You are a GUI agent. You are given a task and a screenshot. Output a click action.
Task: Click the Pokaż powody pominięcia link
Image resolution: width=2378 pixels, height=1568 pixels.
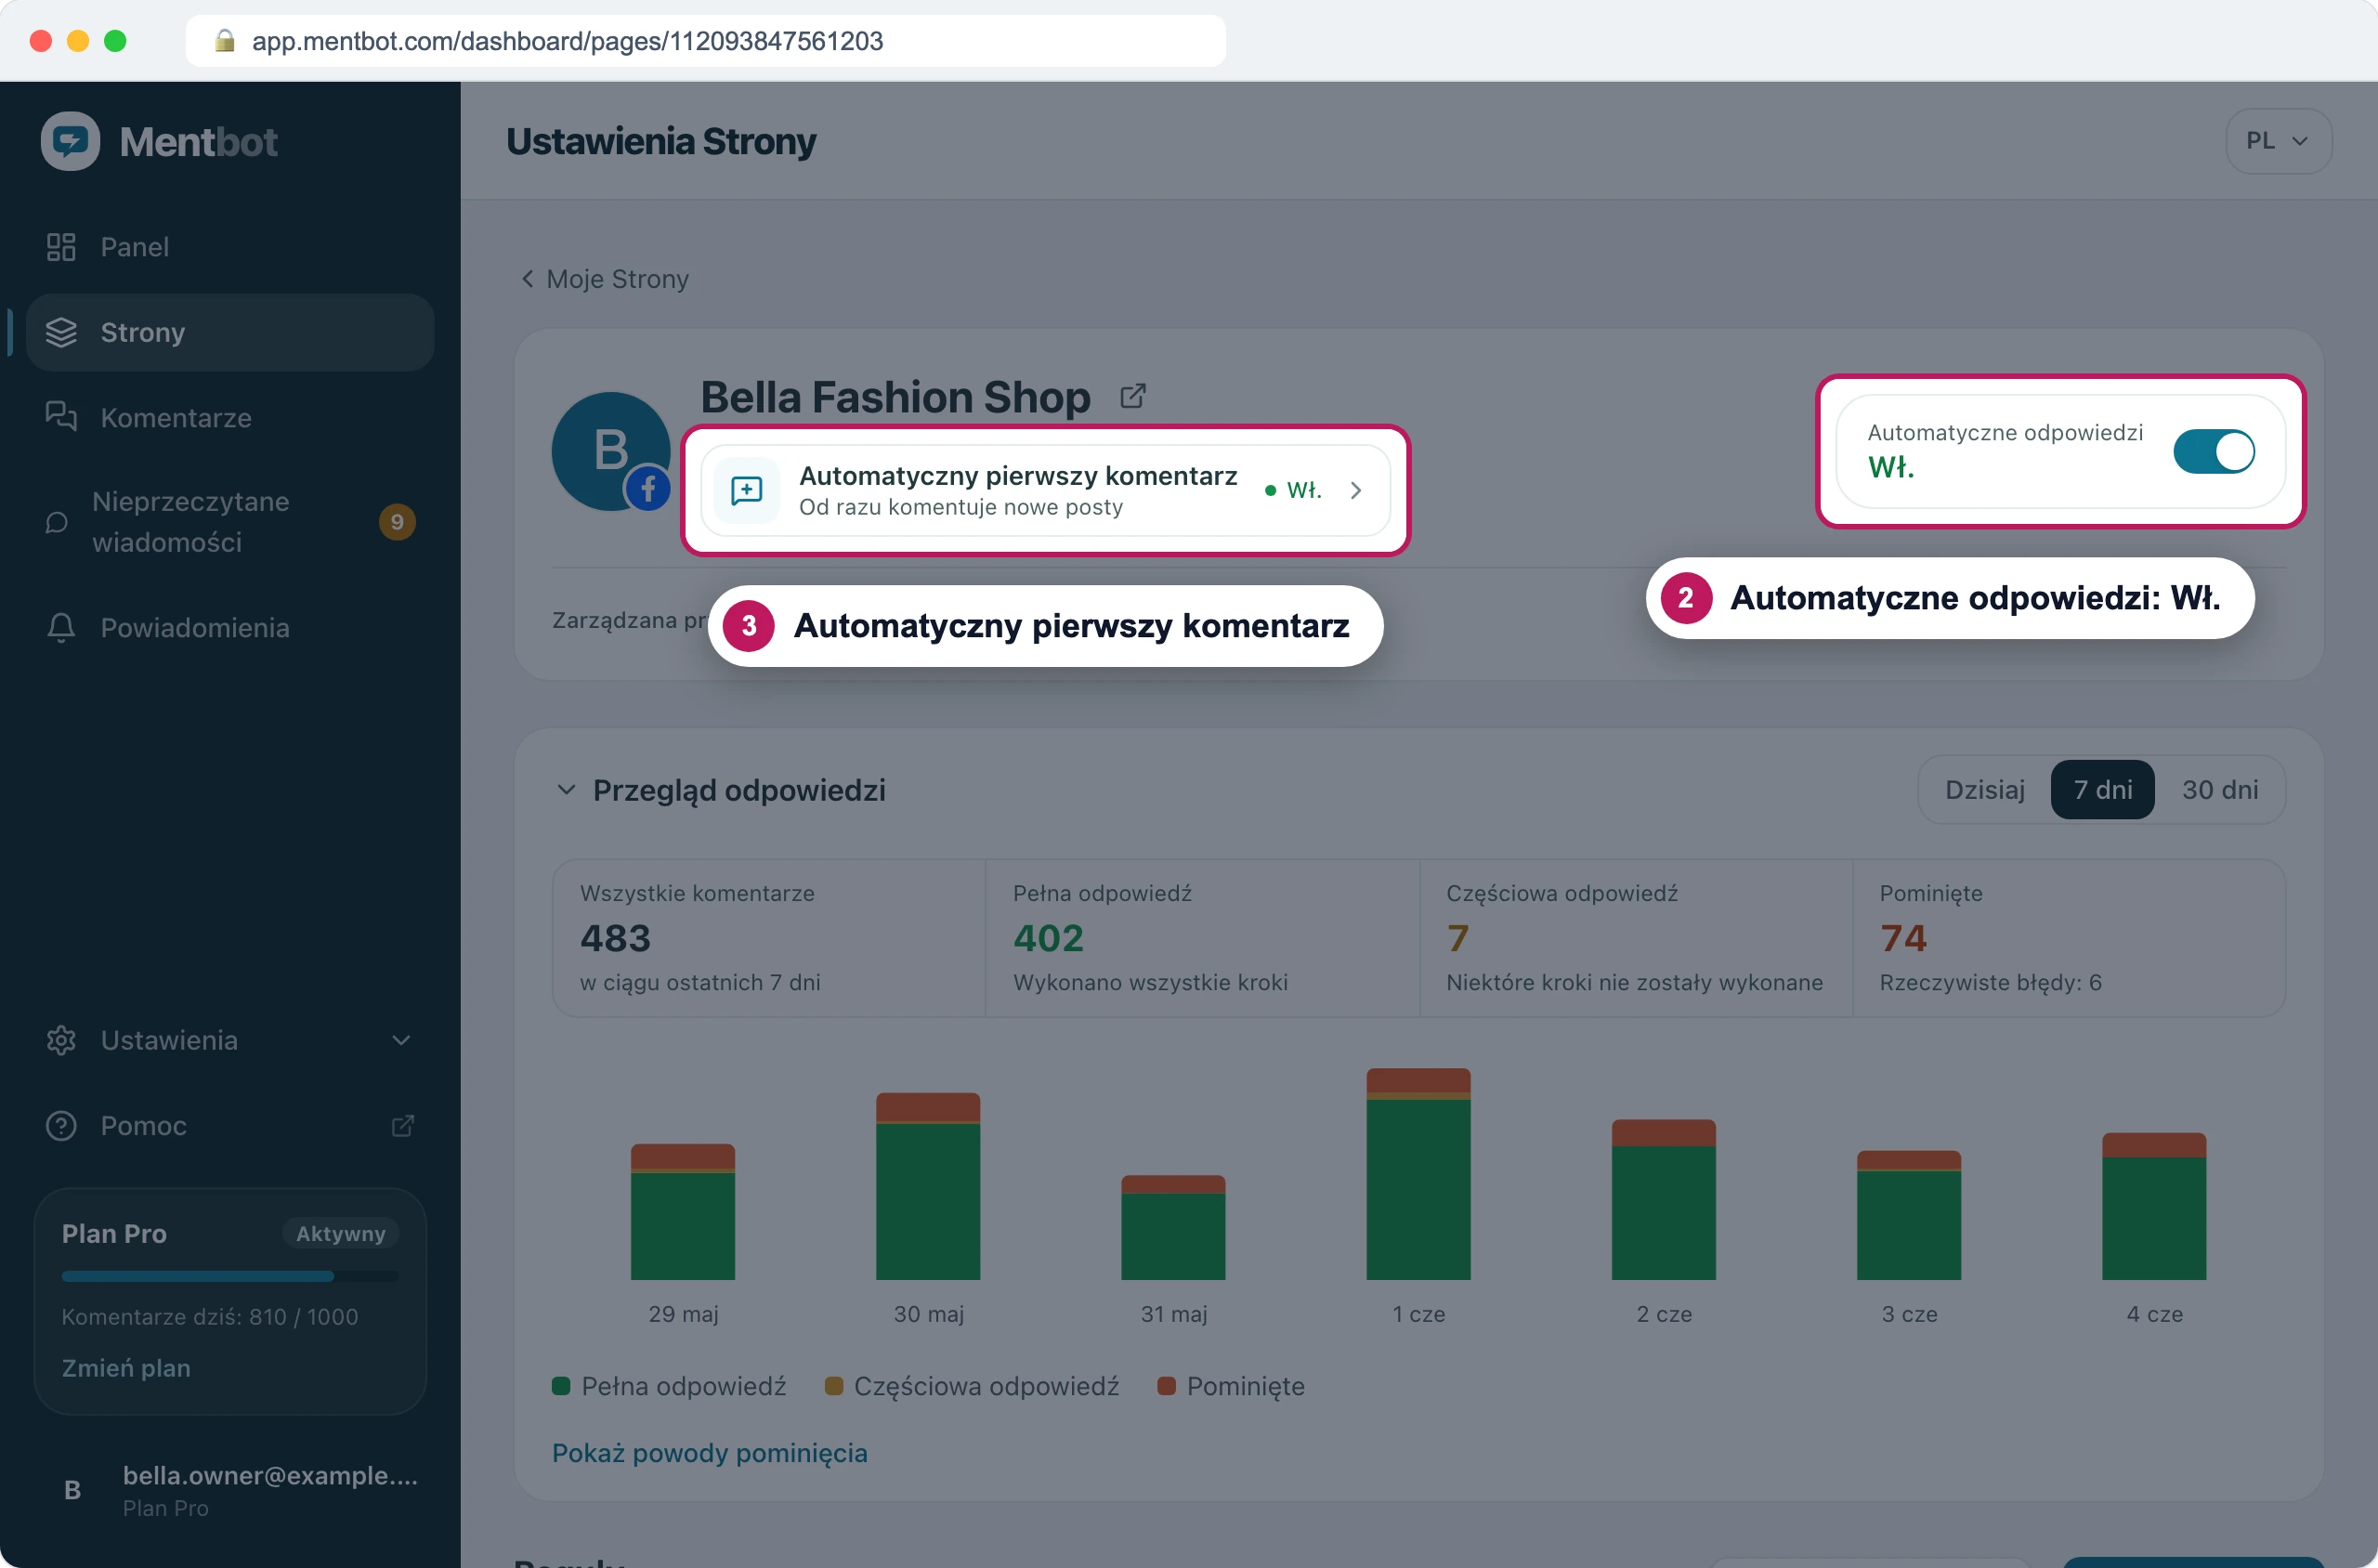(709, 1452)
